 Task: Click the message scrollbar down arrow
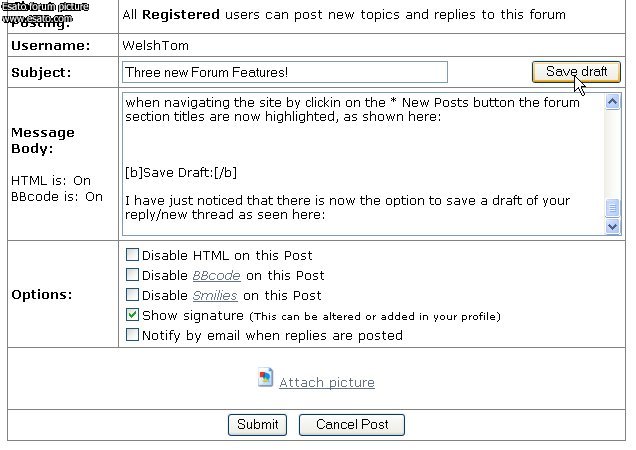click(x=612, y=226)
